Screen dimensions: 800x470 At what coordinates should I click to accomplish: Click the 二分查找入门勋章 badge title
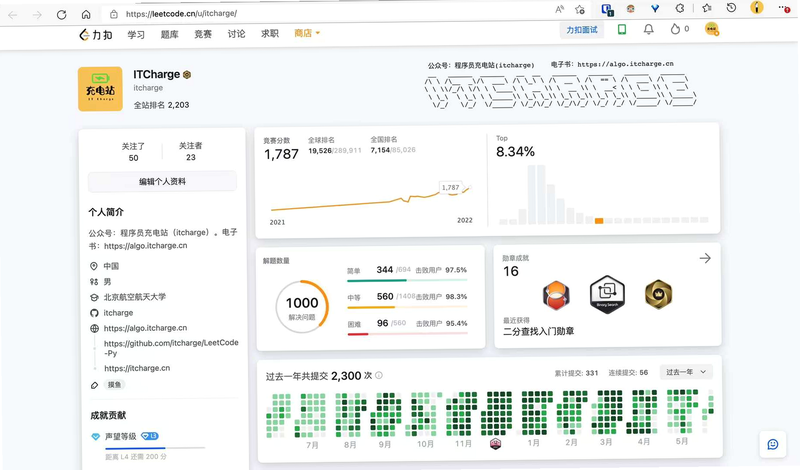pos(538,331)
